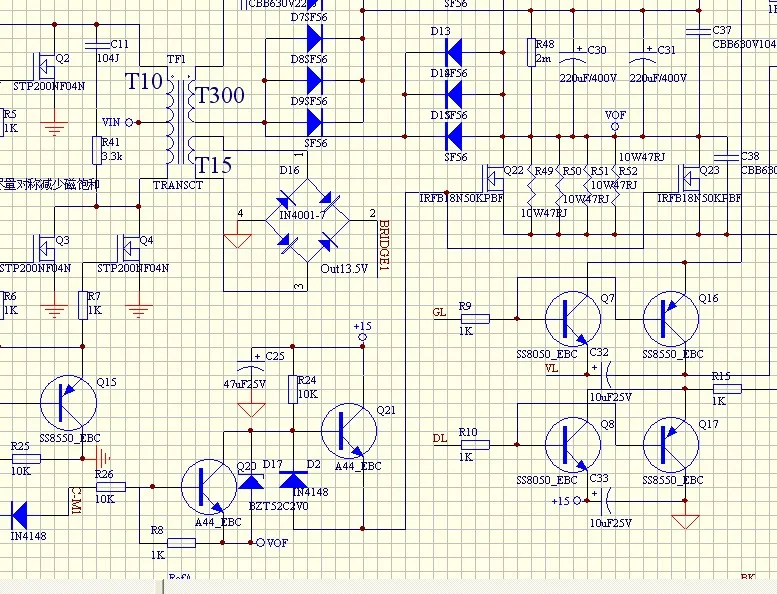Select the D13 diode symbol

pyautogui.click(x=454, y=52)
